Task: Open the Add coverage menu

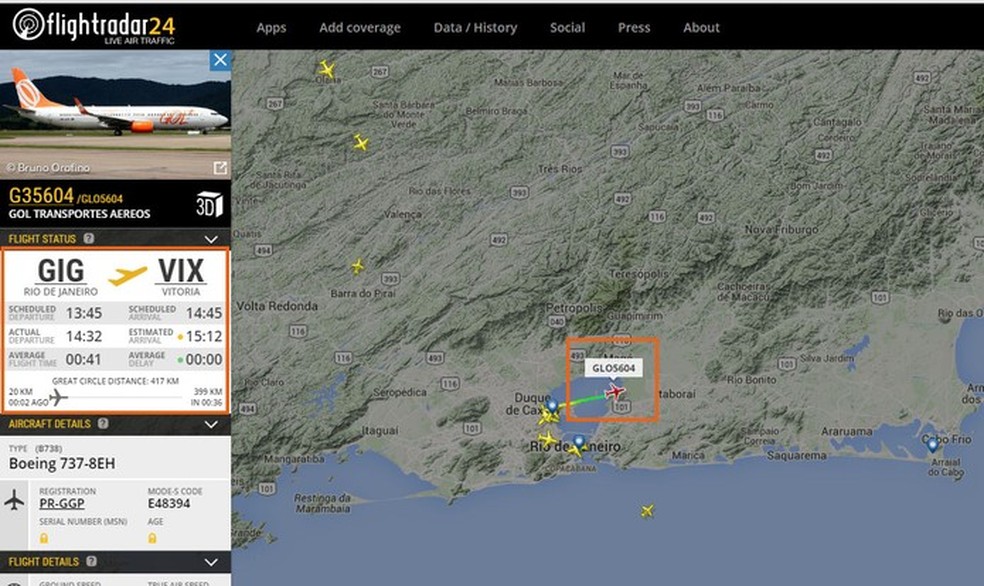Action: click(x=359, y=27)
